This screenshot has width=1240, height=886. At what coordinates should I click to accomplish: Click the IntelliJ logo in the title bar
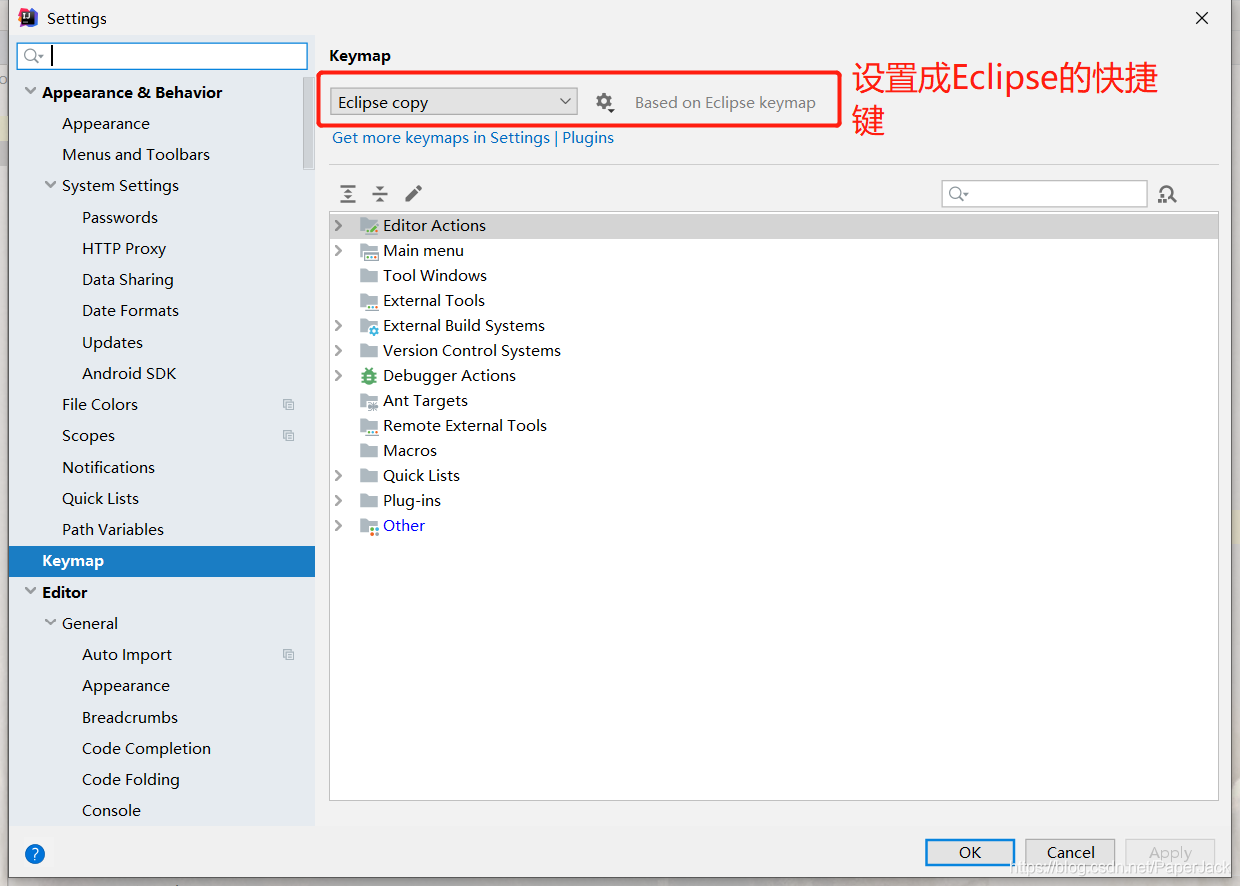coord(28,17)
